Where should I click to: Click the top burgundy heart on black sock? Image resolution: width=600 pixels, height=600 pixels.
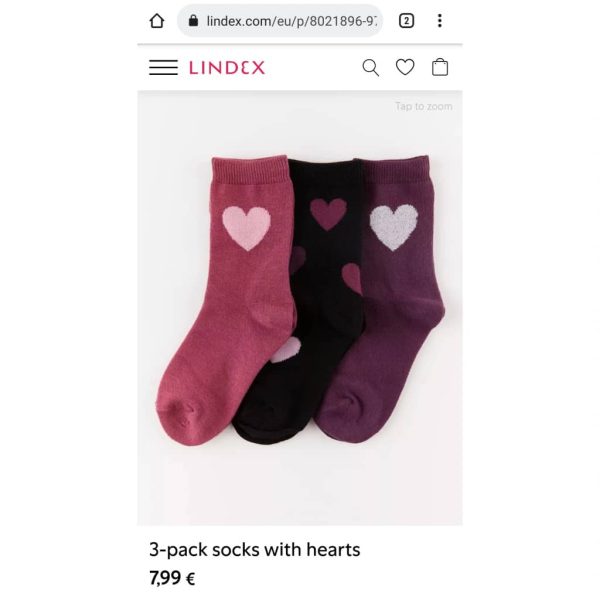coord(328,214)
